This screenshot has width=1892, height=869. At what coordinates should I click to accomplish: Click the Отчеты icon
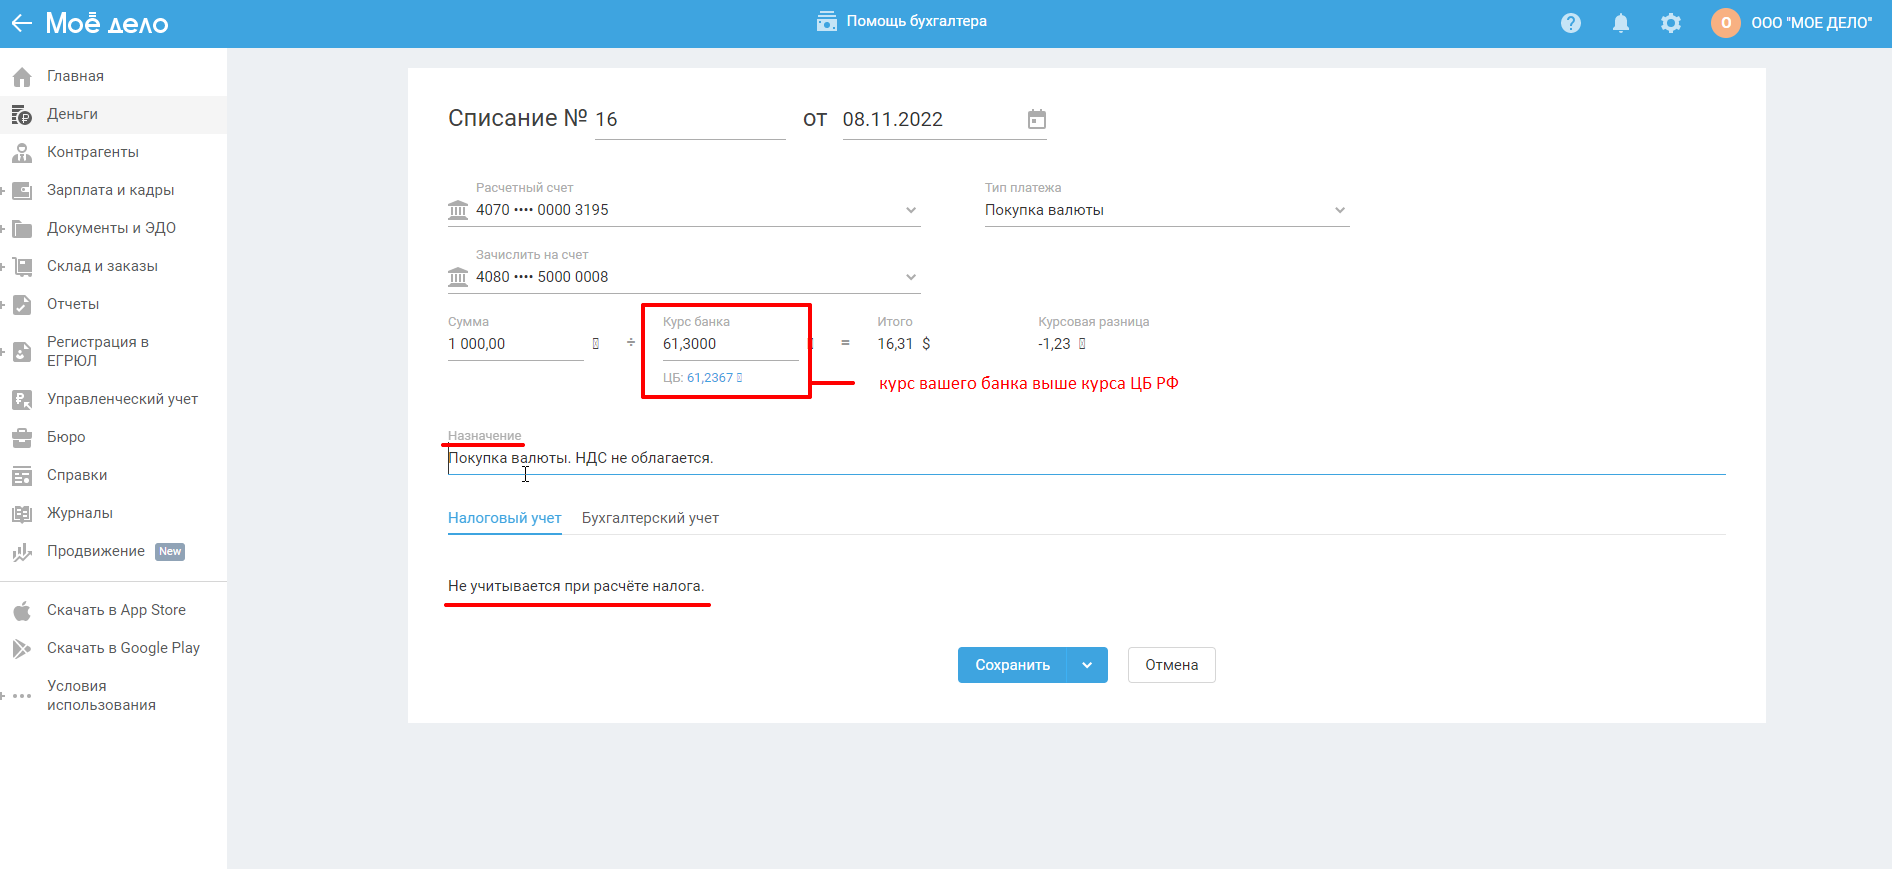pyautogui.click(x=22, y=305)
